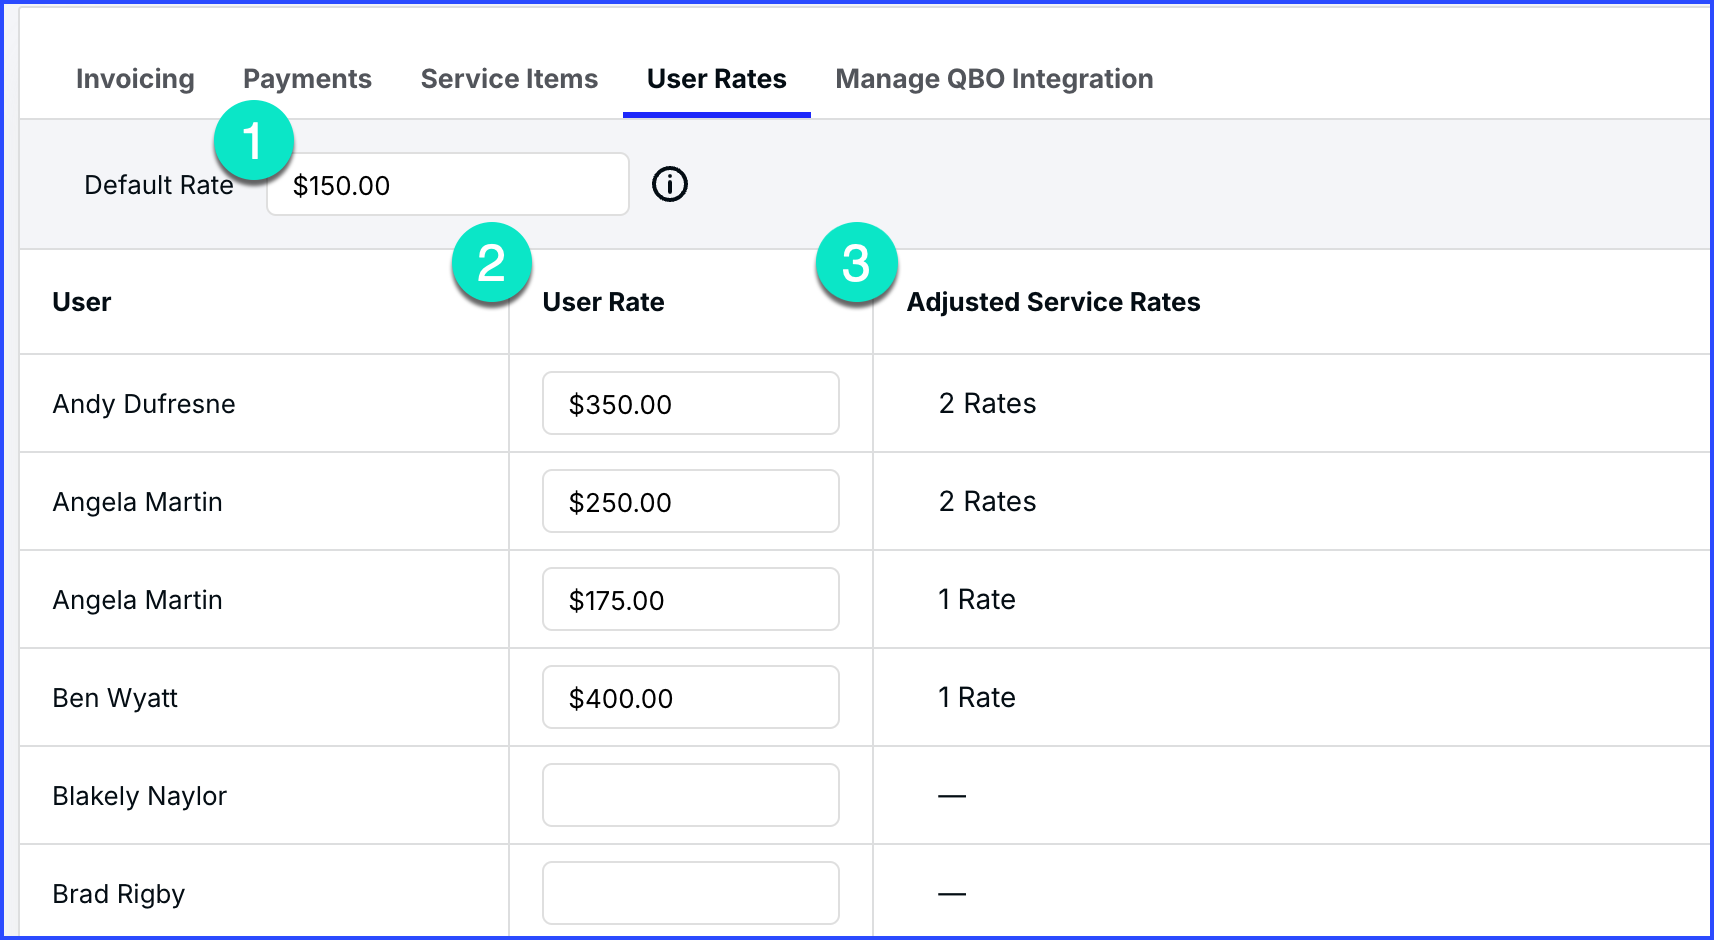
Task: Go to the Service Items tab
Action: pyautogui.click(x=509, y=79)
